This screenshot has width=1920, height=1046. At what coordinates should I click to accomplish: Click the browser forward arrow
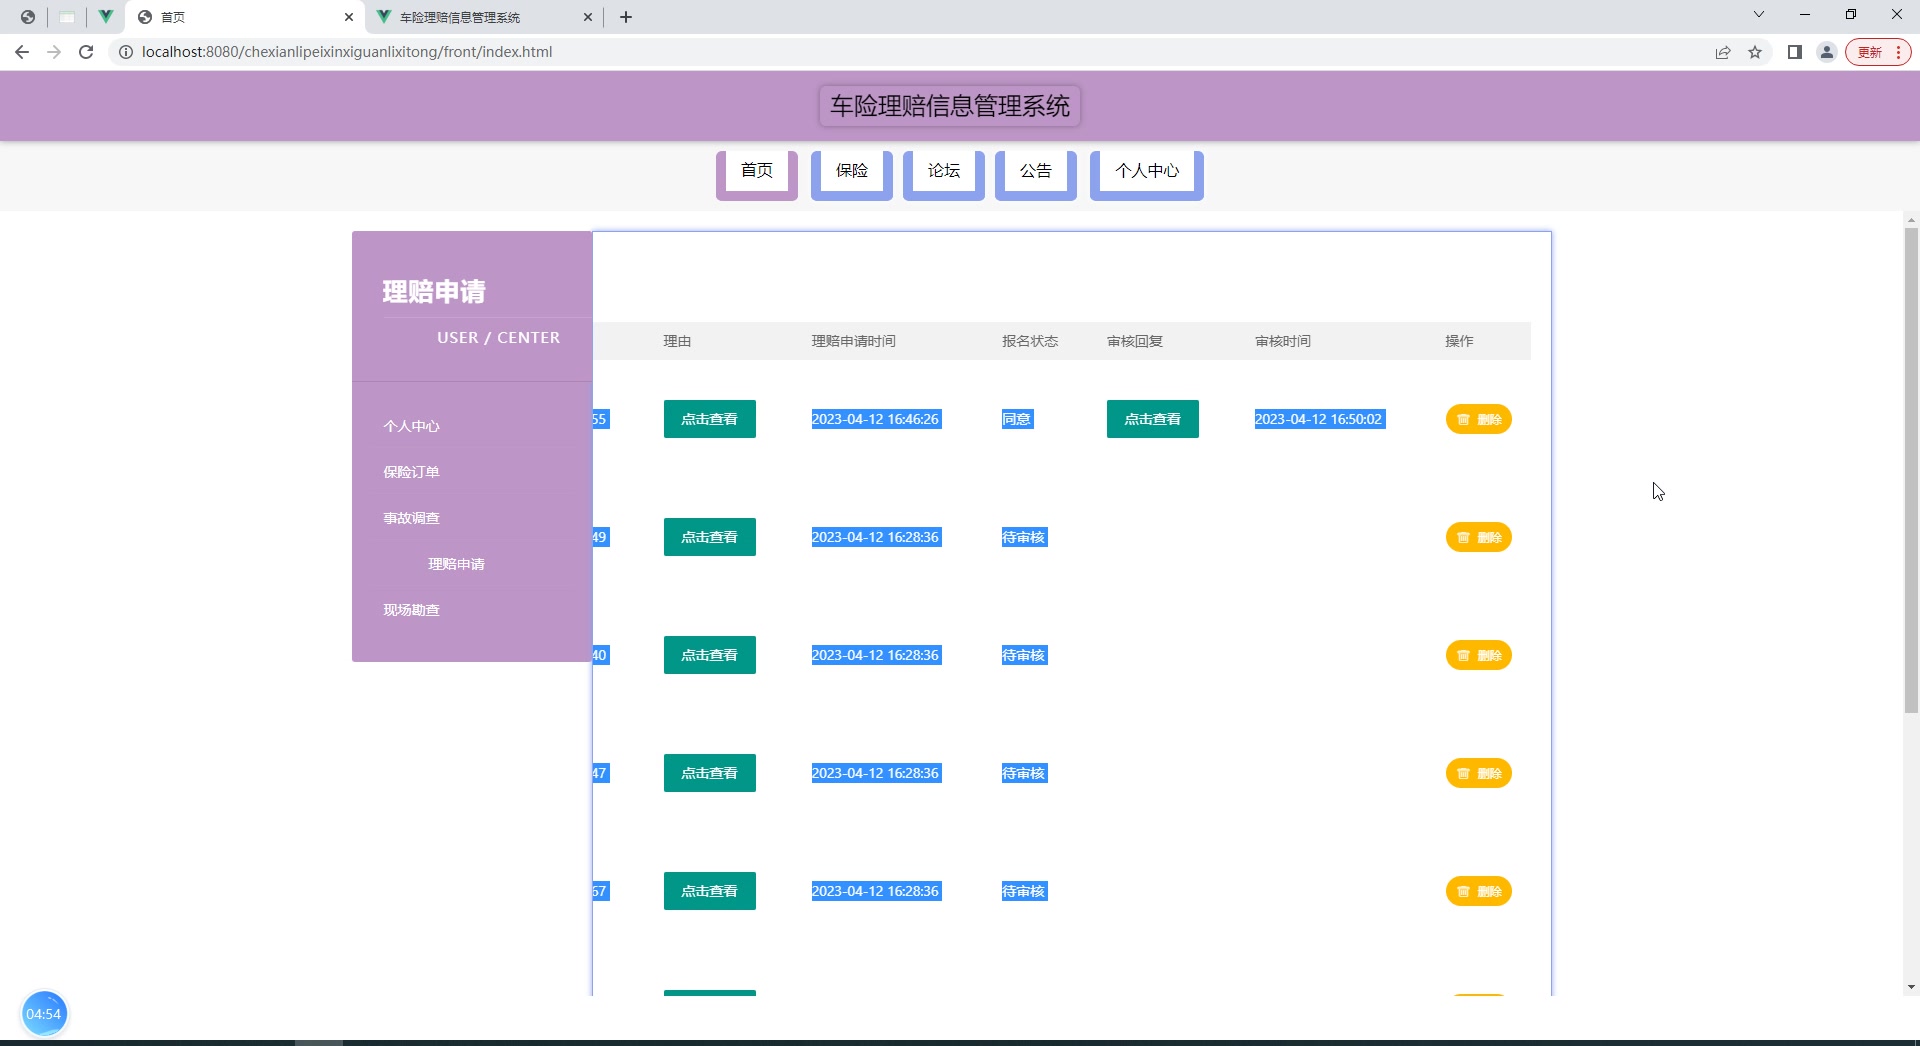pos(54,52)
